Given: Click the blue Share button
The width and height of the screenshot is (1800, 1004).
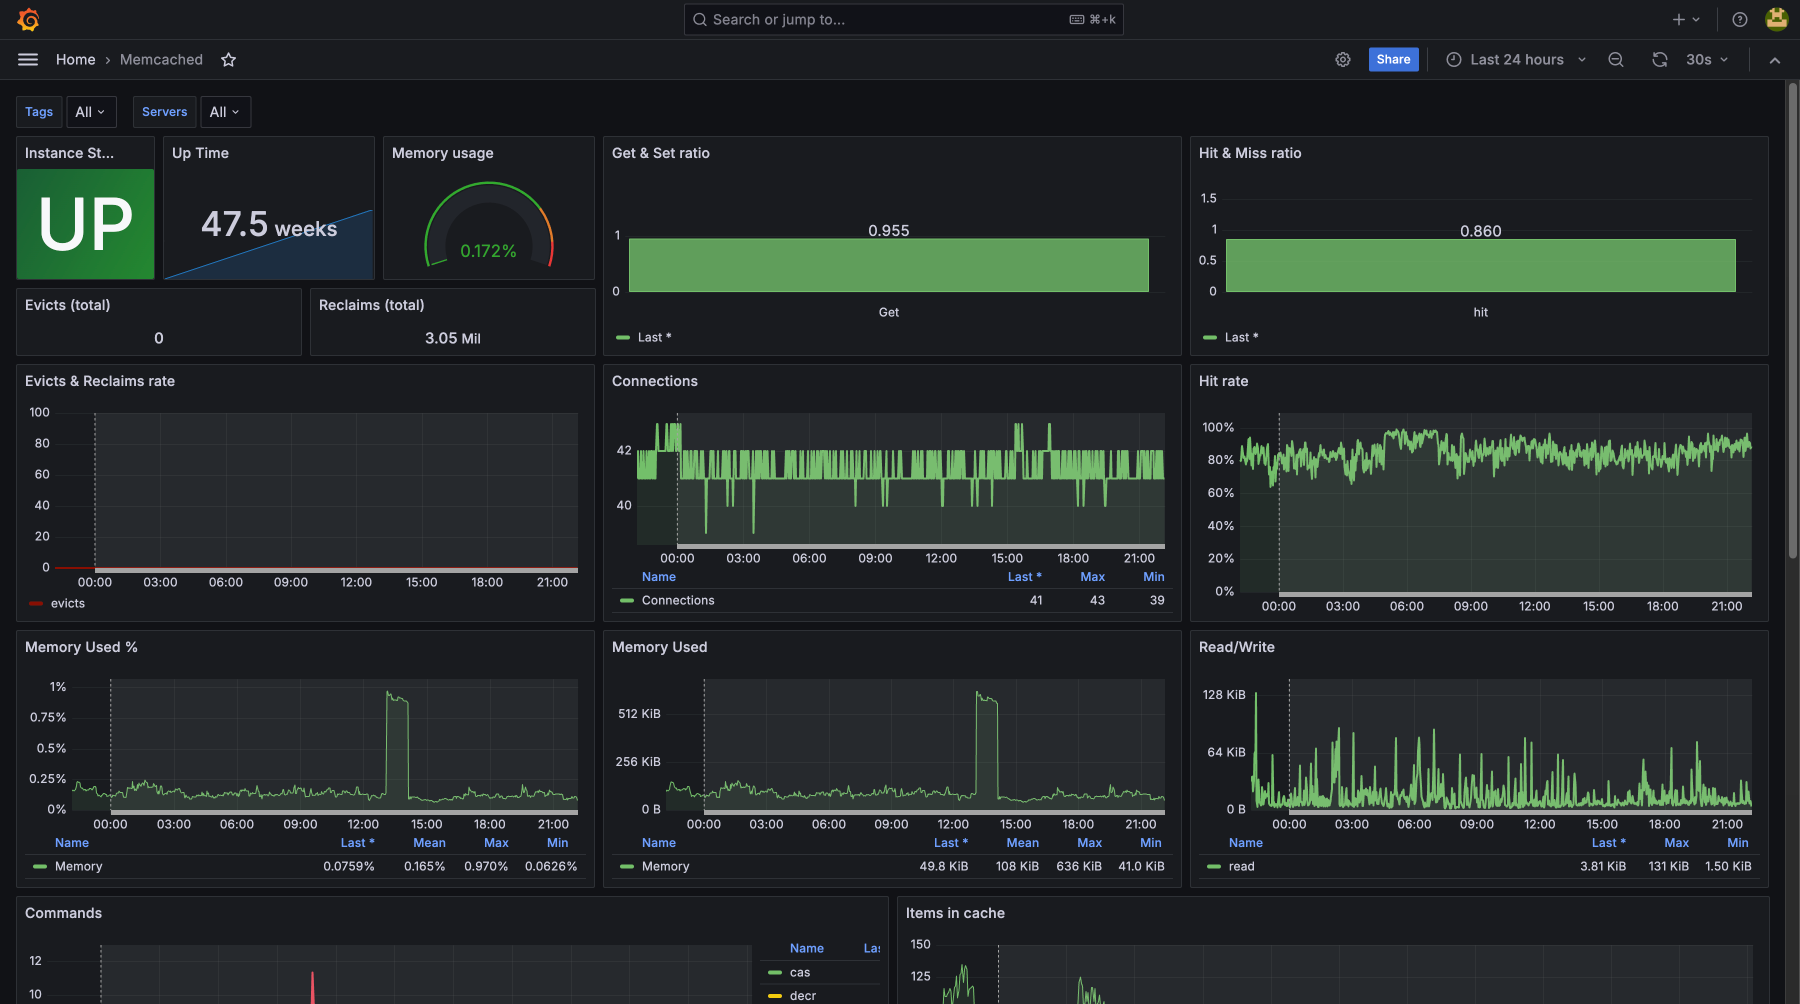Looking at the screenshot, I should tap(1393, 60).
